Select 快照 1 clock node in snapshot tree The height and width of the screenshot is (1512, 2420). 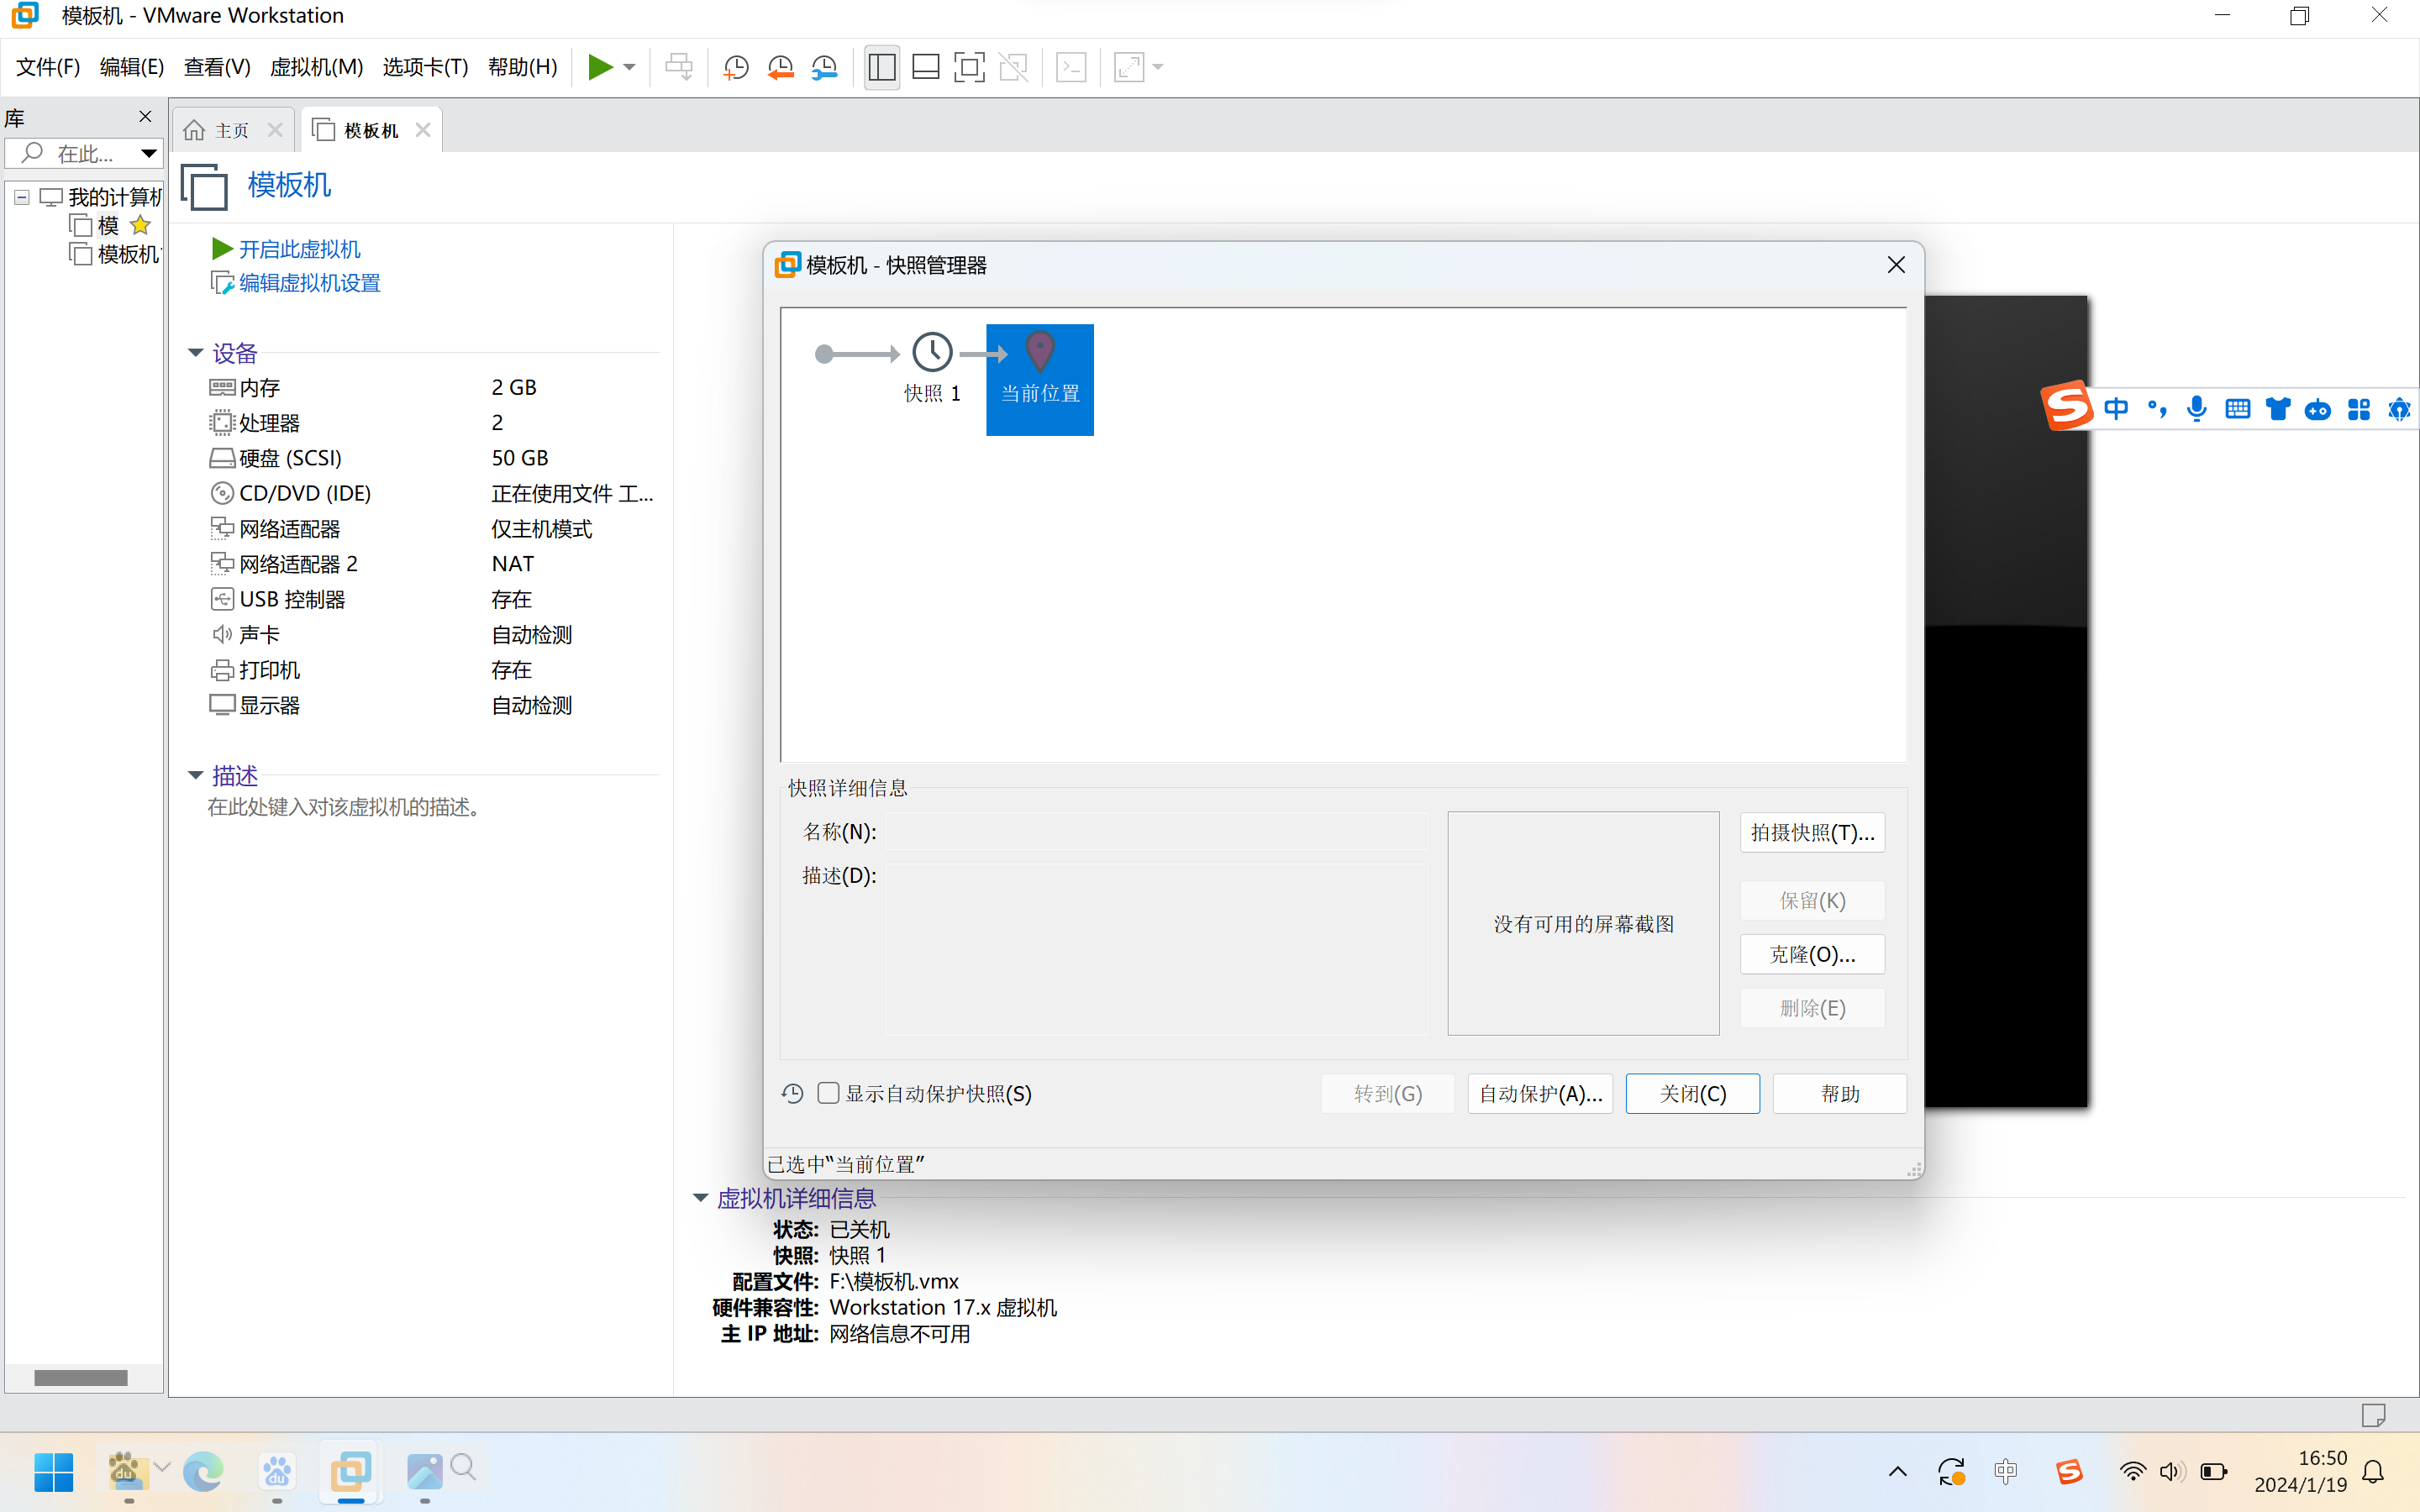(x=932, y=367)
